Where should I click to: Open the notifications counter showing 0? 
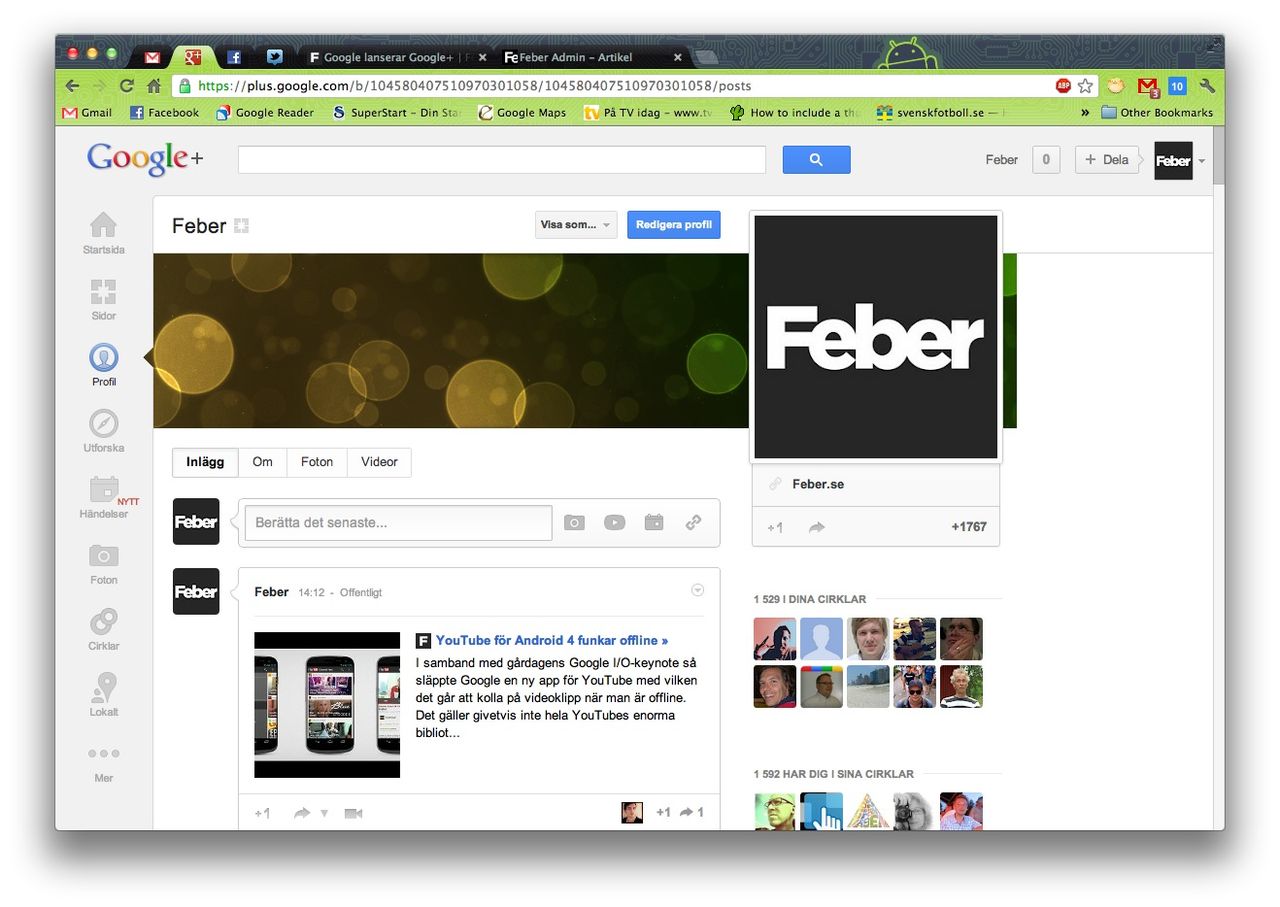point(1046,160)
